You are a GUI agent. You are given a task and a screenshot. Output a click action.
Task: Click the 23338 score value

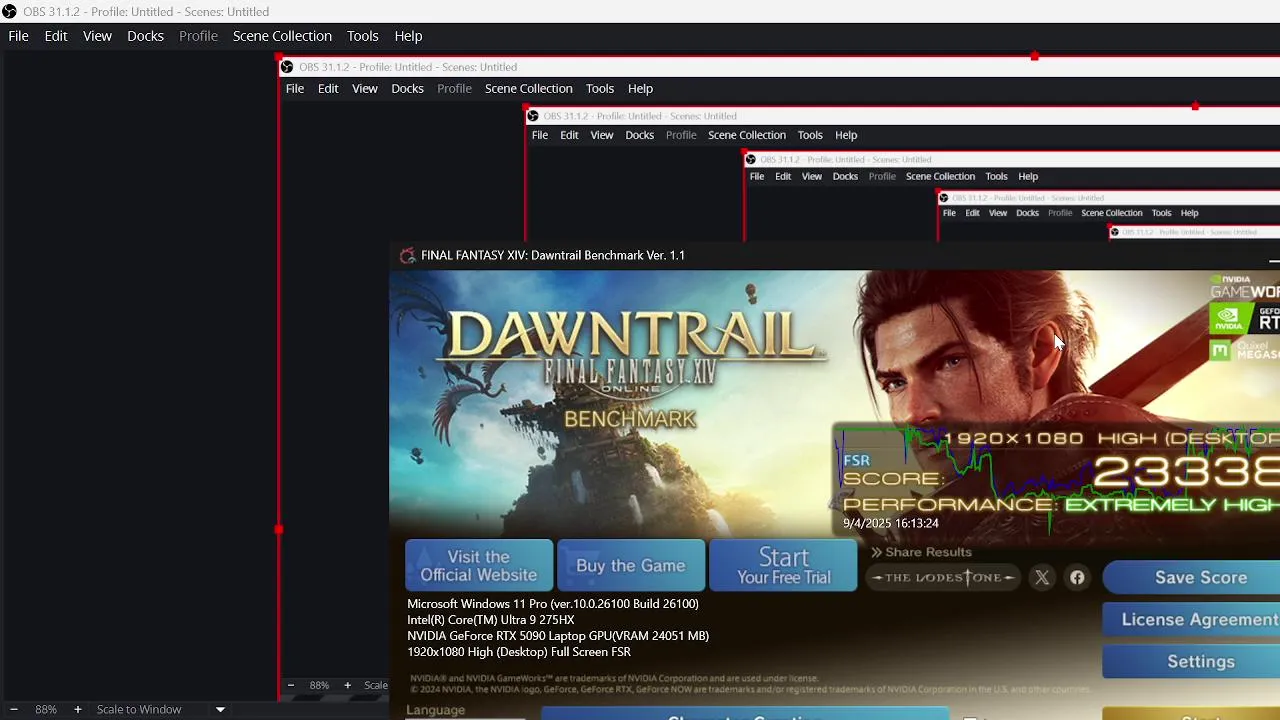tap(1186, 472)
